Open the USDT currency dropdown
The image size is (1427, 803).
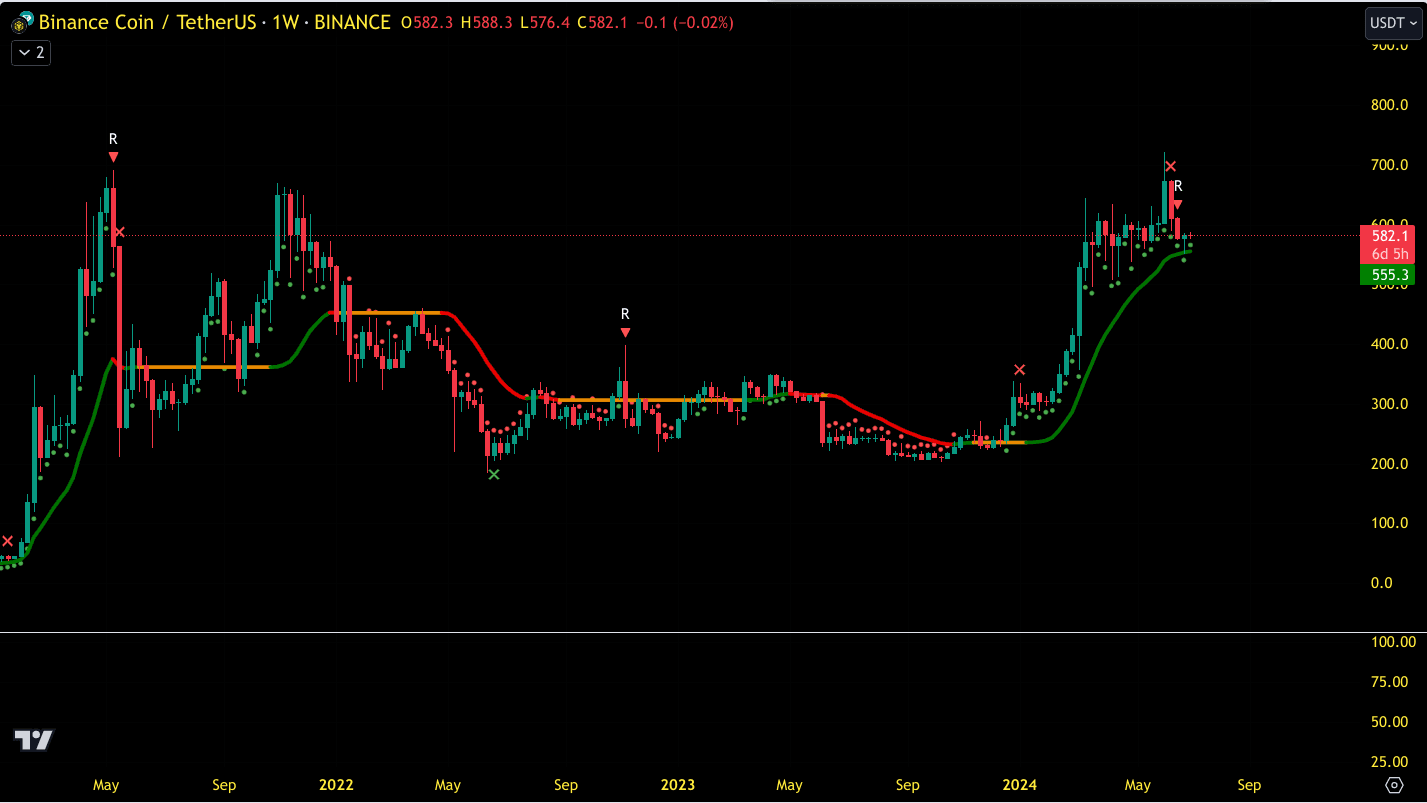[x=1394, y=23]
